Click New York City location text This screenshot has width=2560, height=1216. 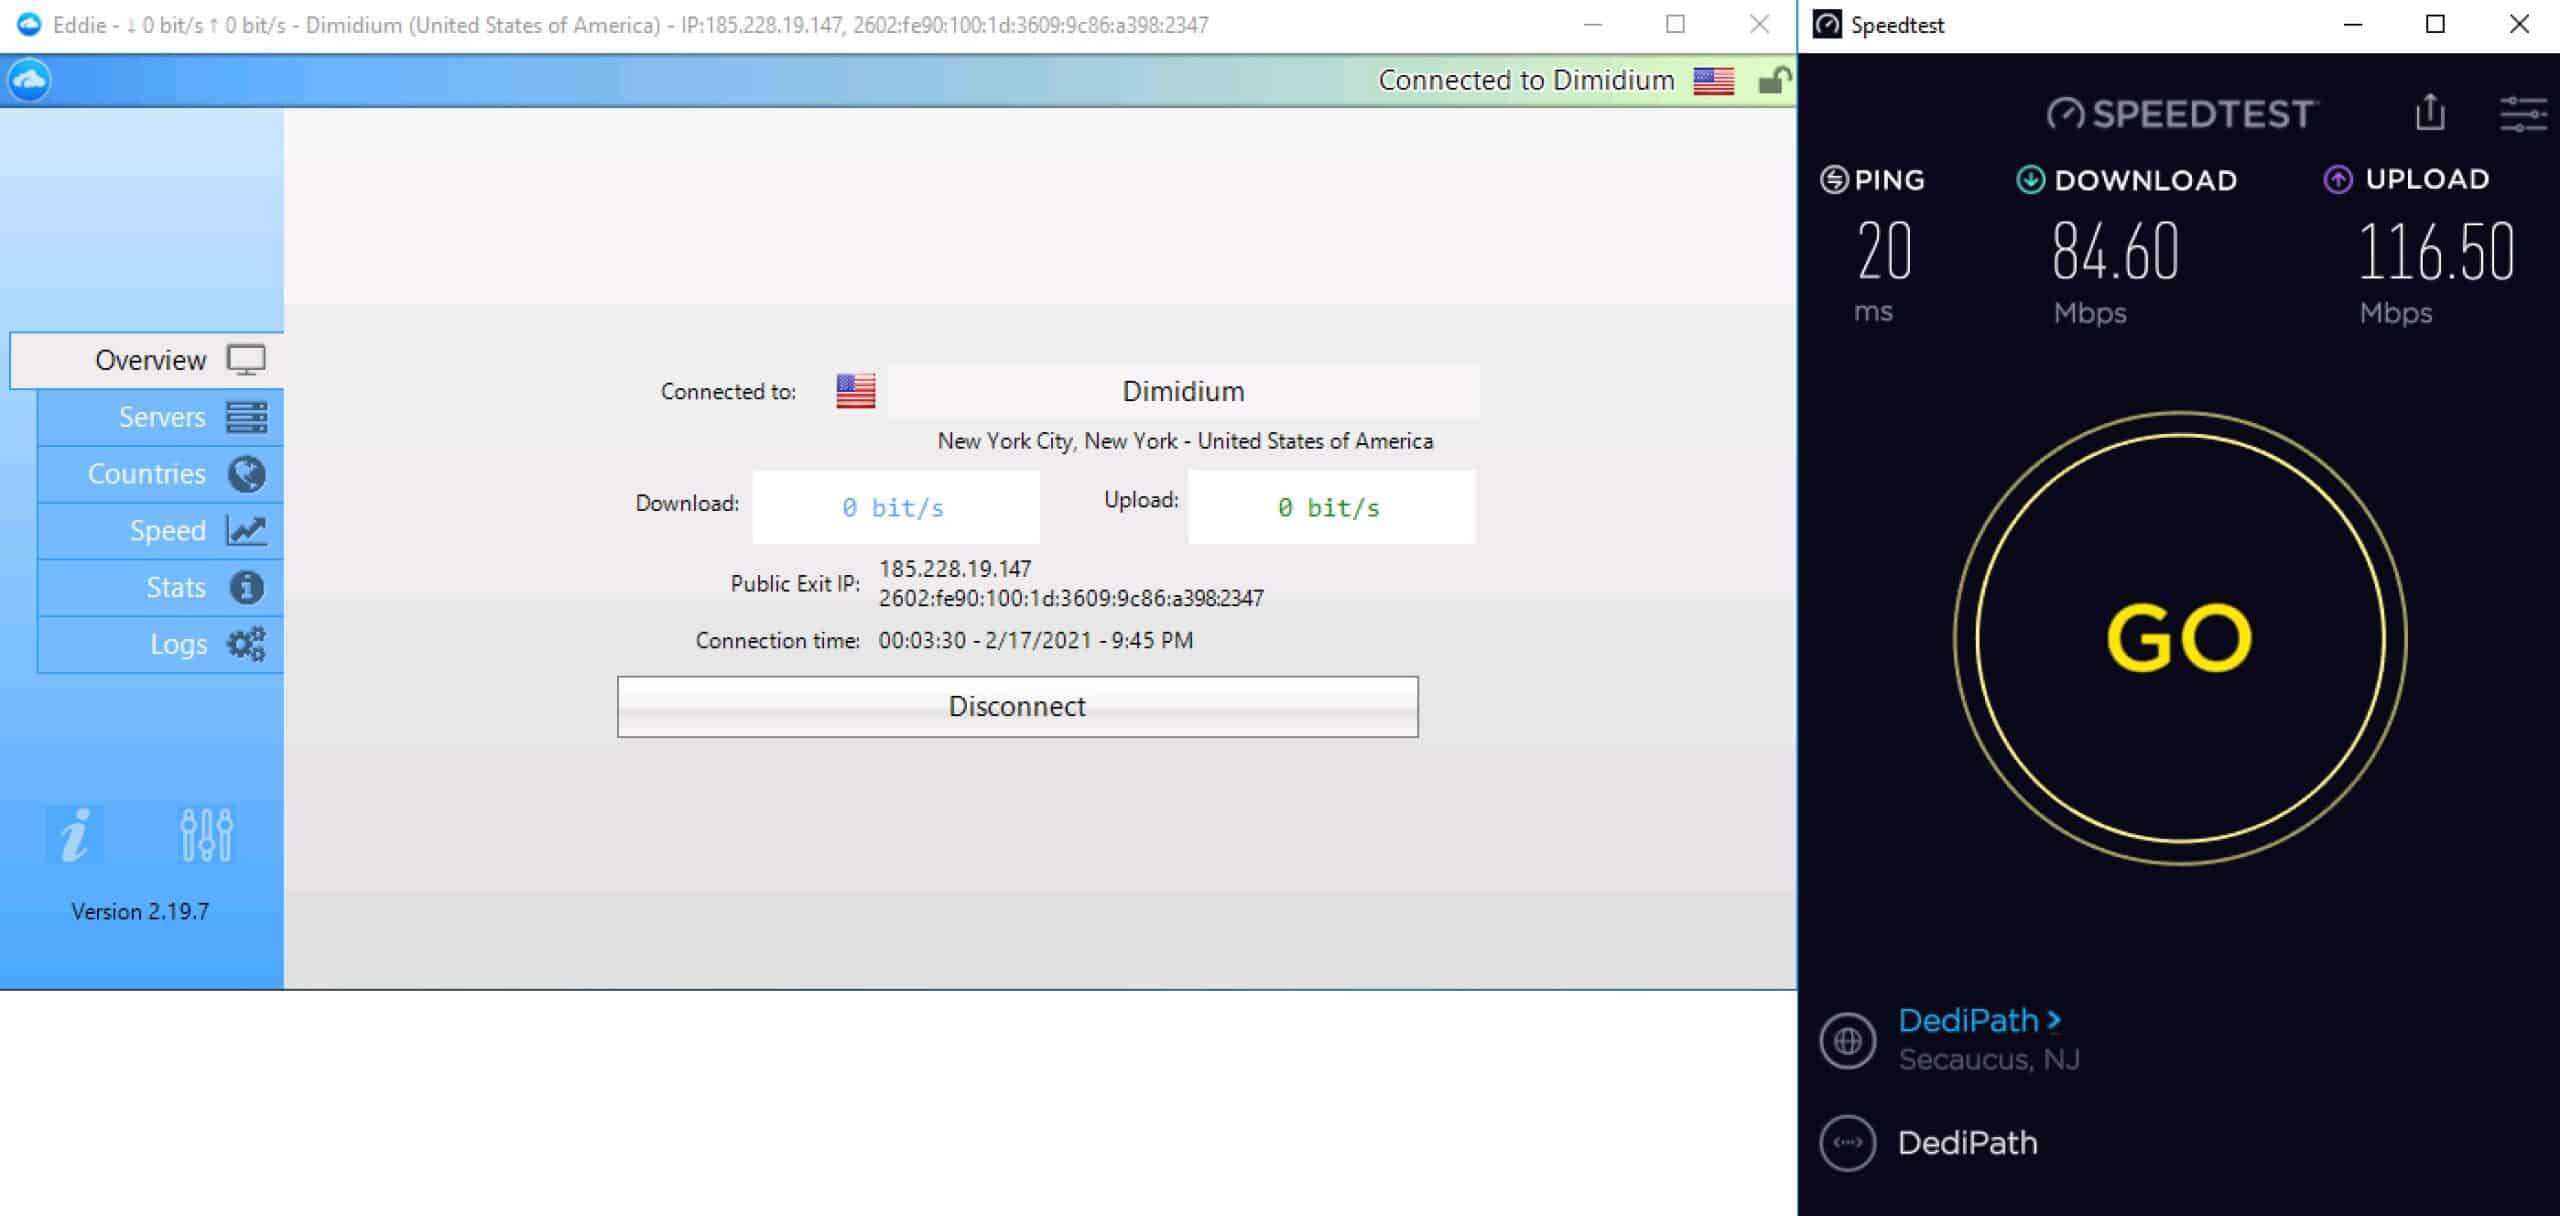click(x=1185, y=441)
